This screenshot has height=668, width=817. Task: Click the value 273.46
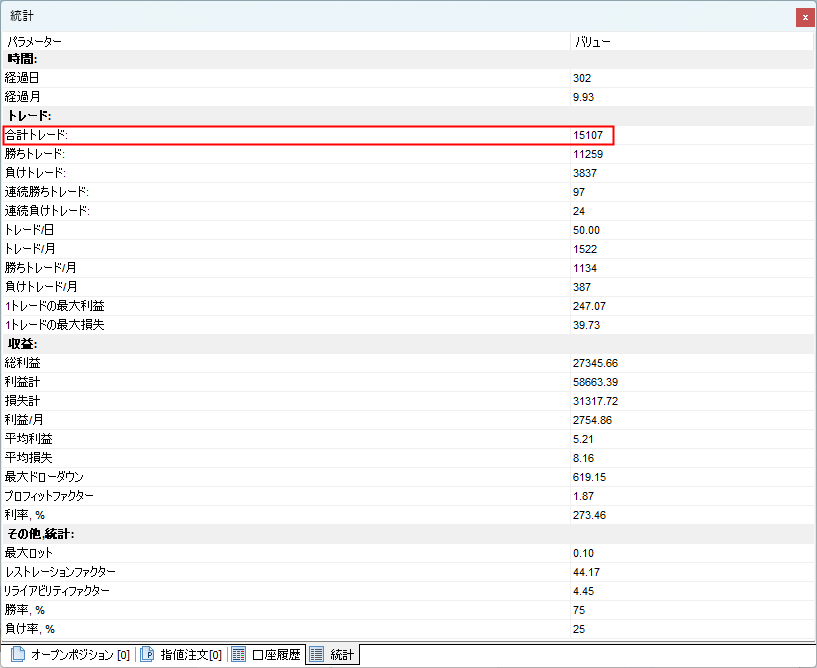click(589, 515)
